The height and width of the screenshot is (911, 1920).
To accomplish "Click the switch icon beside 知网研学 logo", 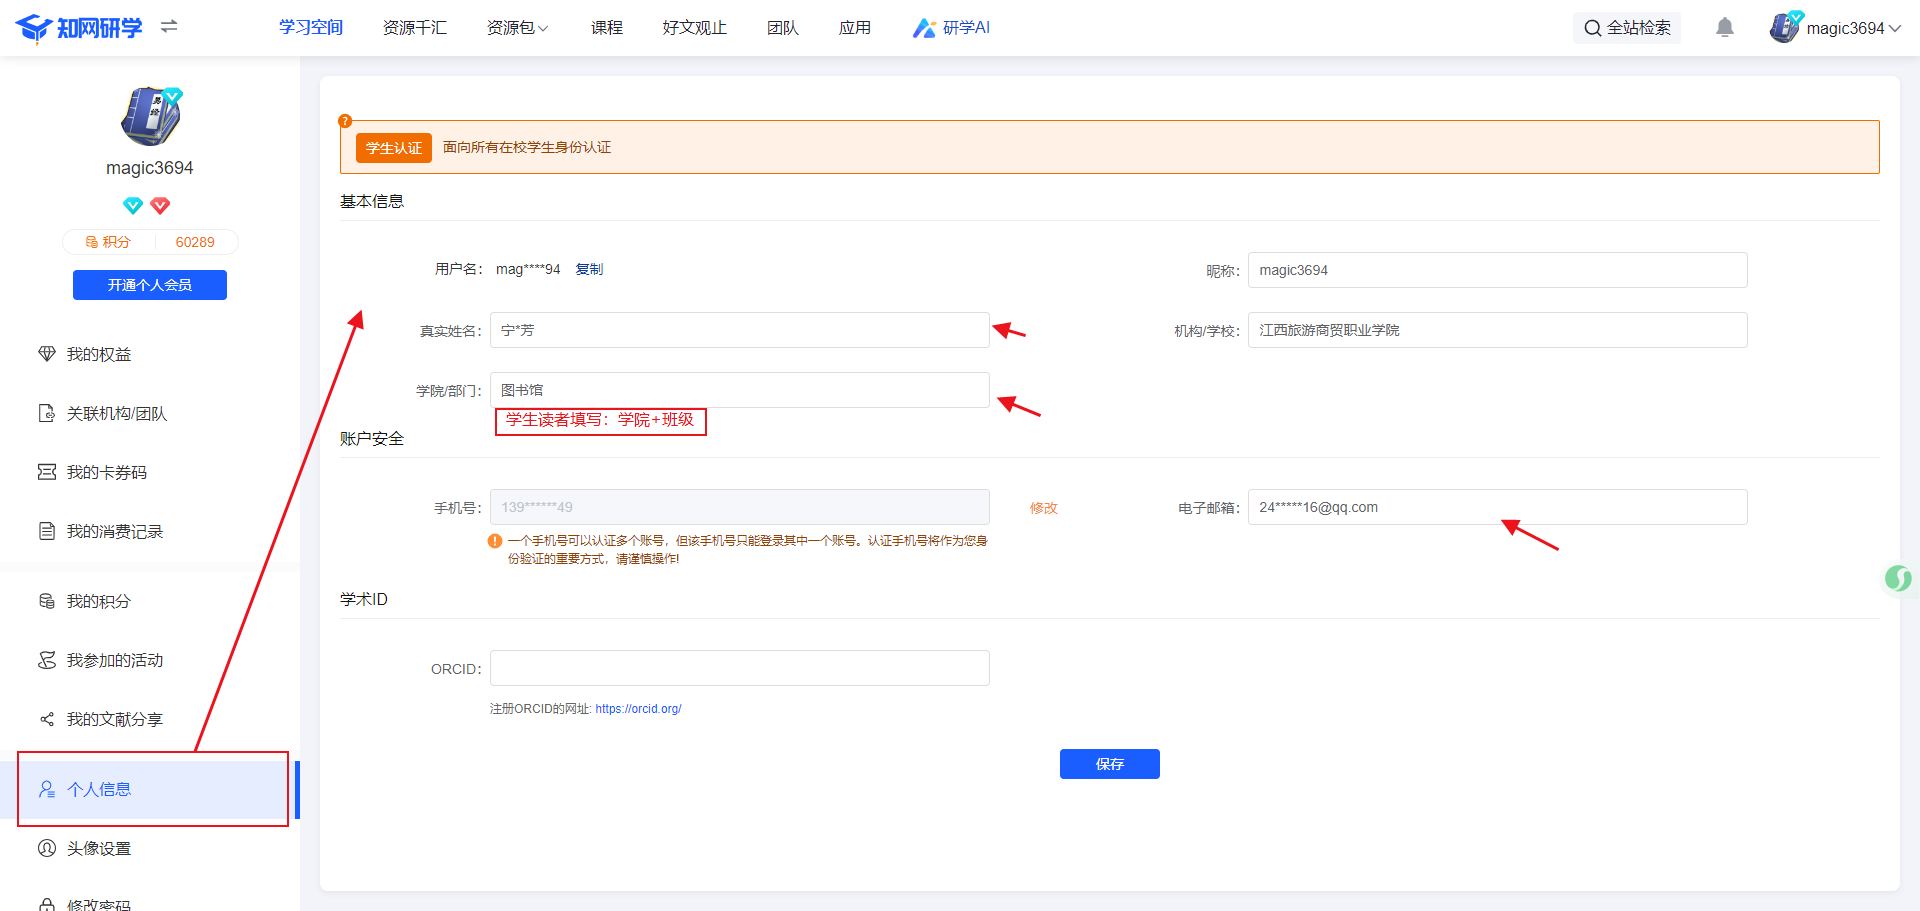I will [x=169, y=27].
